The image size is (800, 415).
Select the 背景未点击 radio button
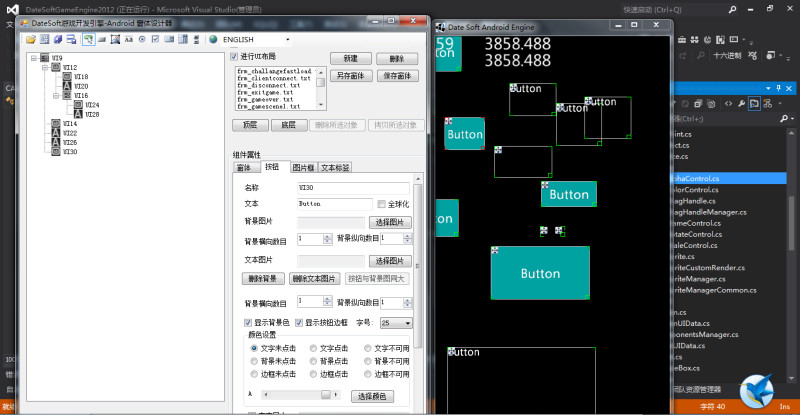tap(254, 360)
